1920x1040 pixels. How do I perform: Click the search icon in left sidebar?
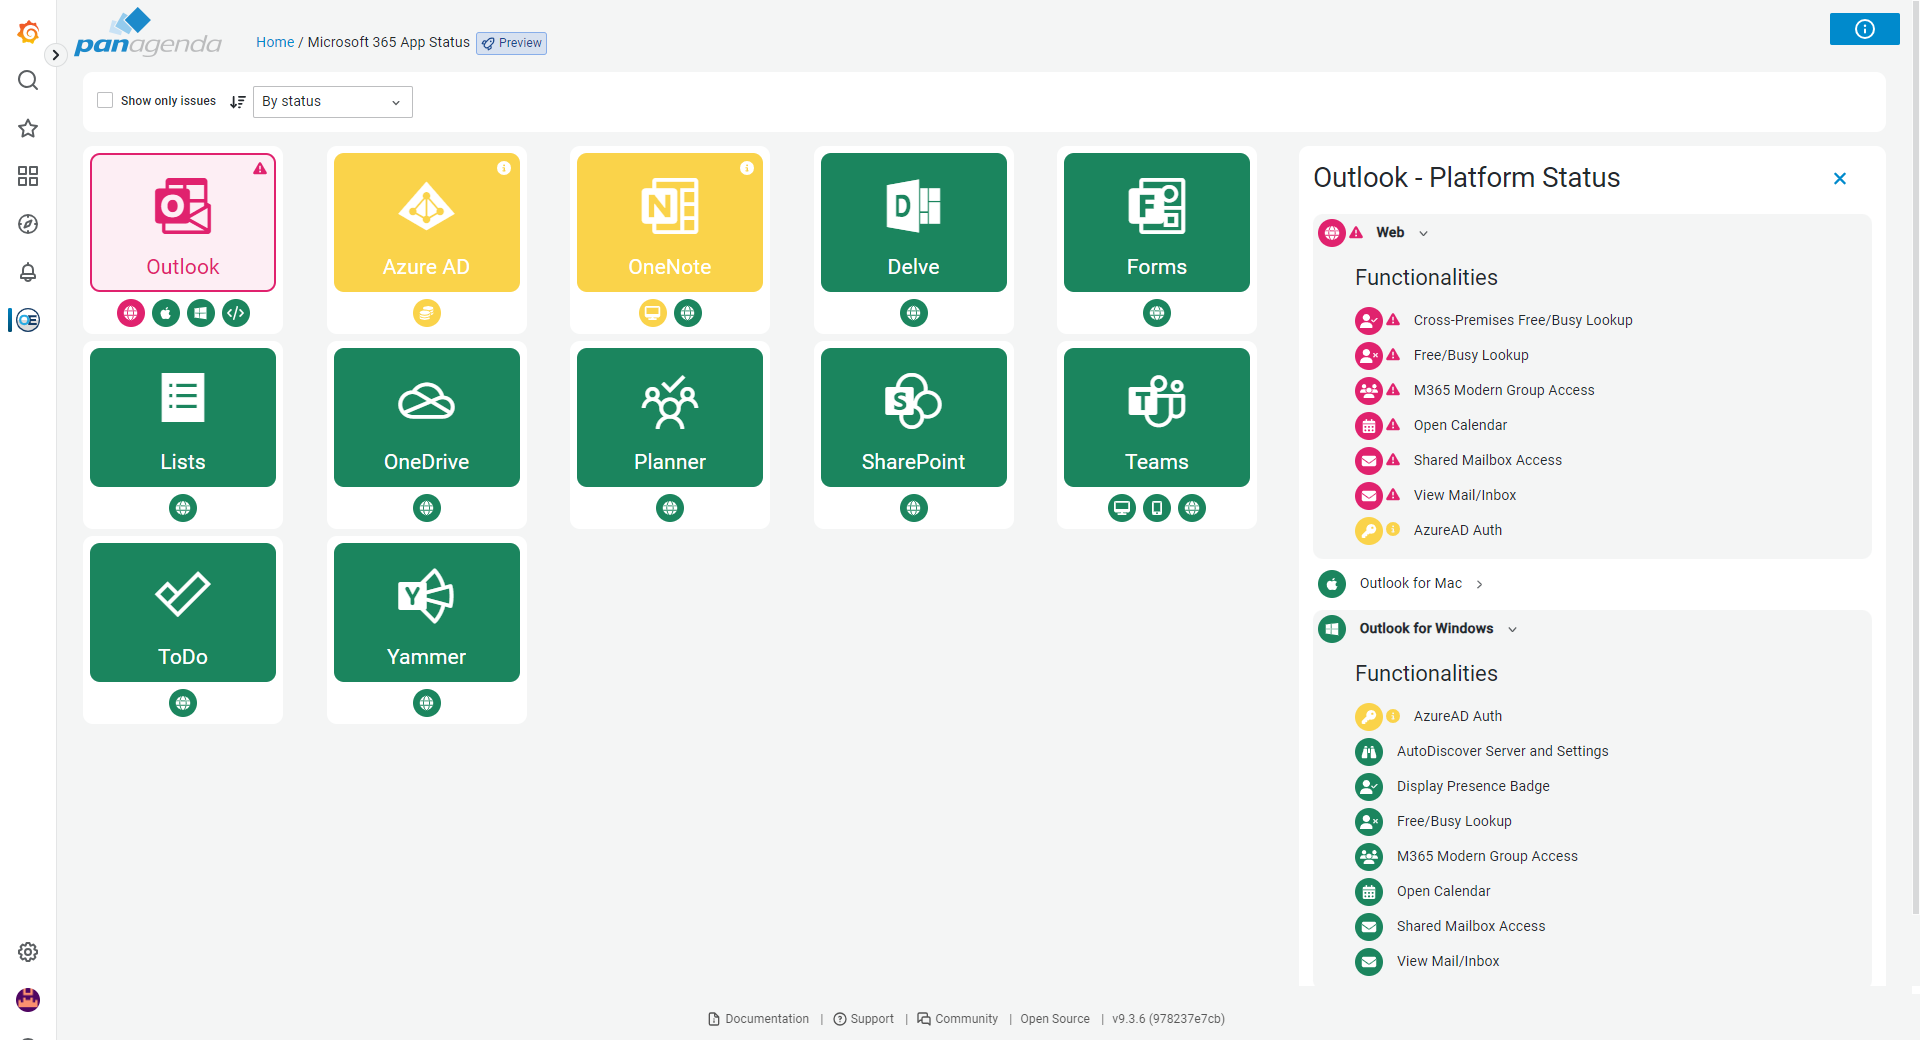28,80
